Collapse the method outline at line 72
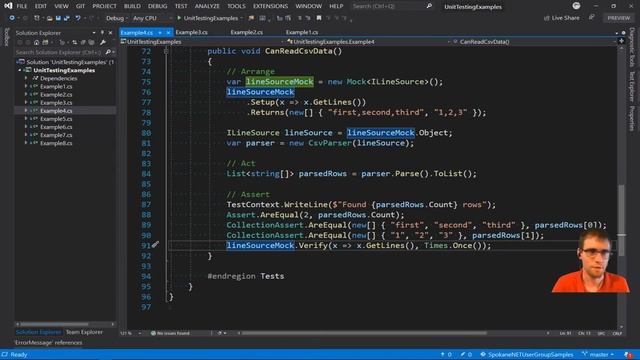 click(166, 51)
